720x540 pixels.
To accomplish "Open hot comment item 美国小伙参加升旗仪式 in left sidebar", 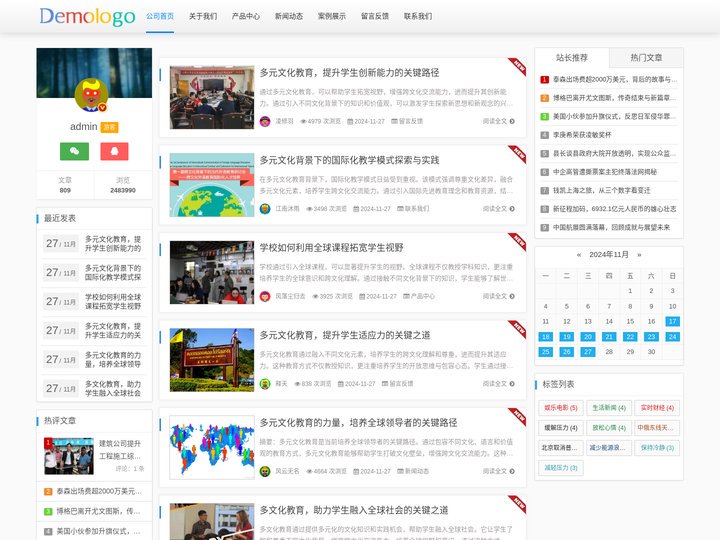I will point(99,531).
